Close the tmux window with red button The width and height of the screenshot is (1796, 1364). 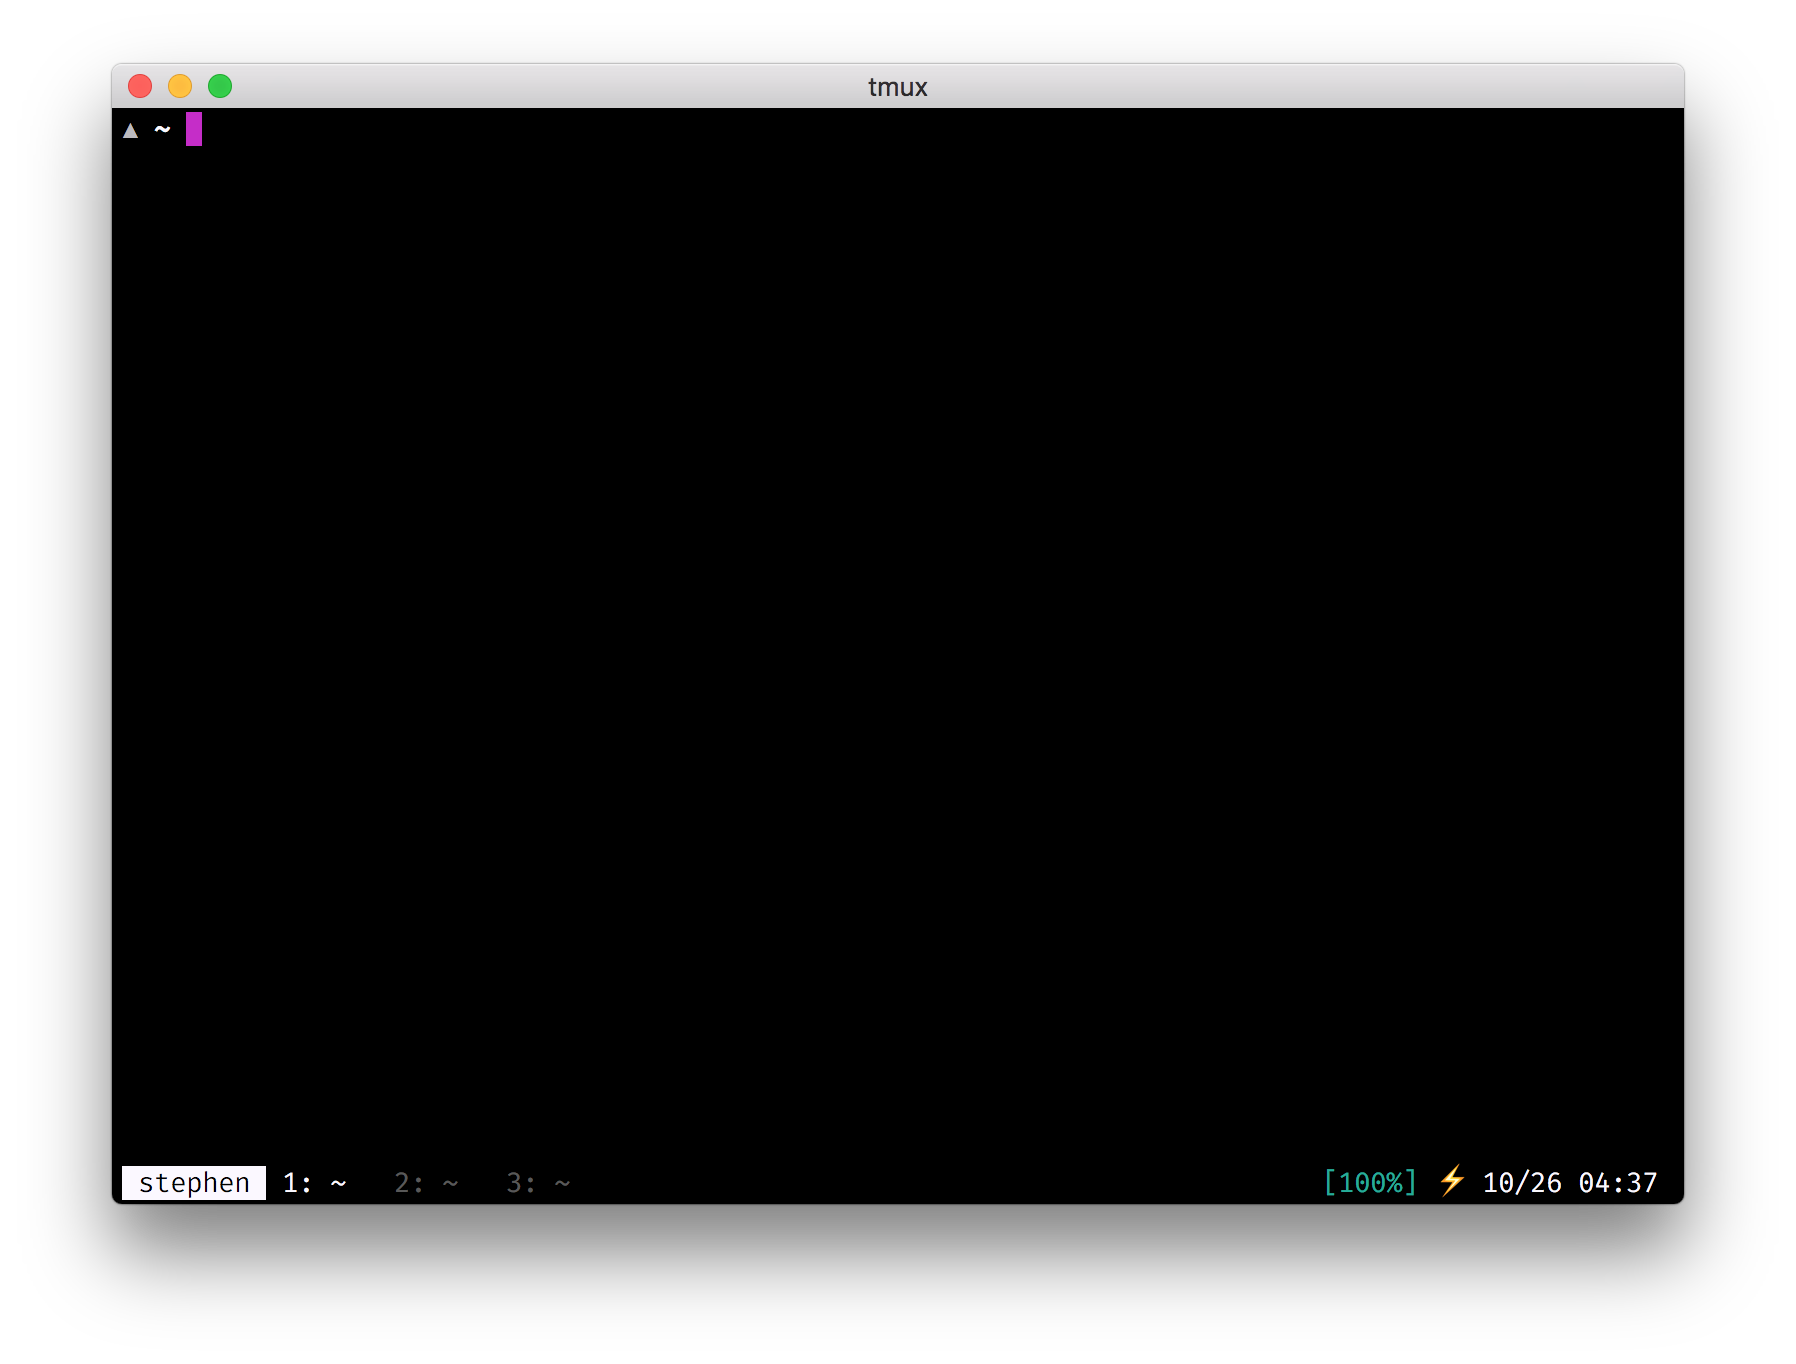140,86
